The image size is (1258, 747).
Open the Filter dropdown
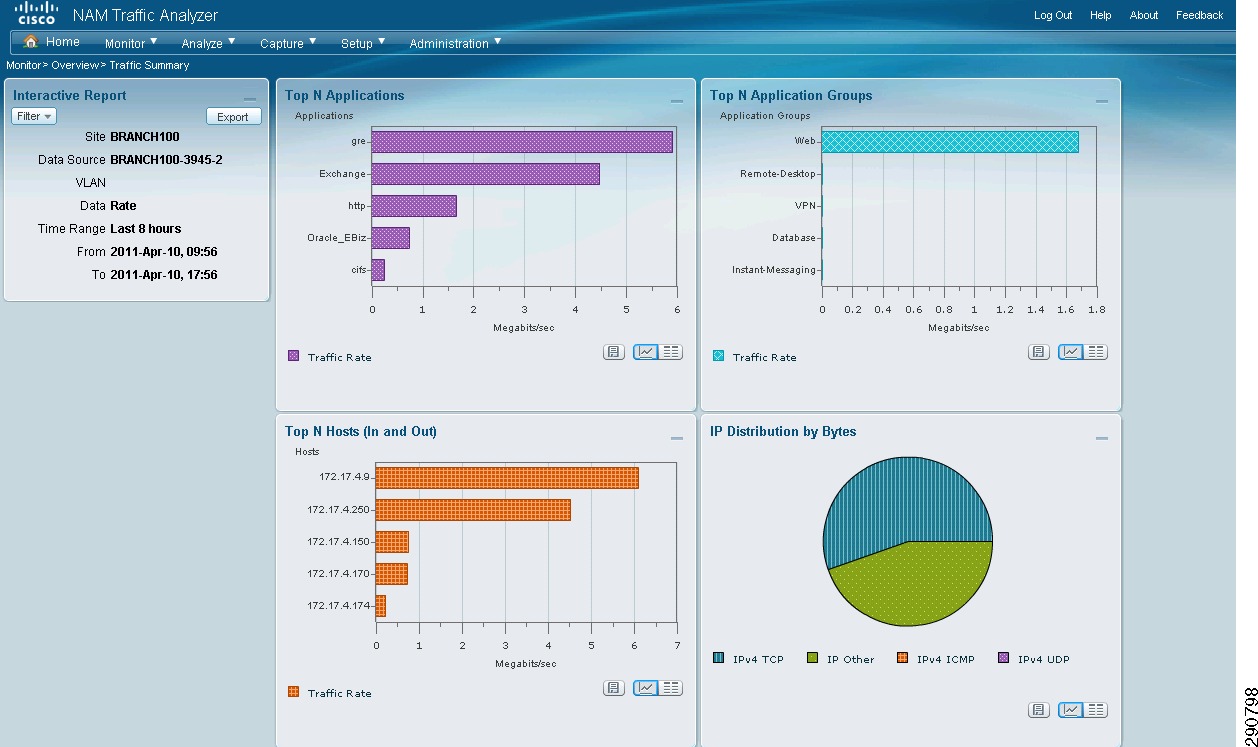(x=34, y=116)
